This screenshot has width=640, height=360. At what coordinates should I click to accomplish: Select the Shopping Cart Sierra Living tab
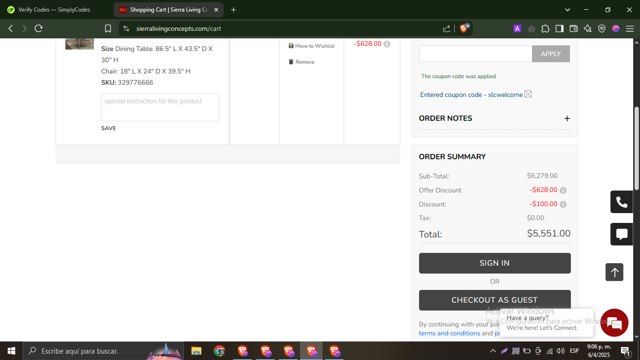(168, 10)
